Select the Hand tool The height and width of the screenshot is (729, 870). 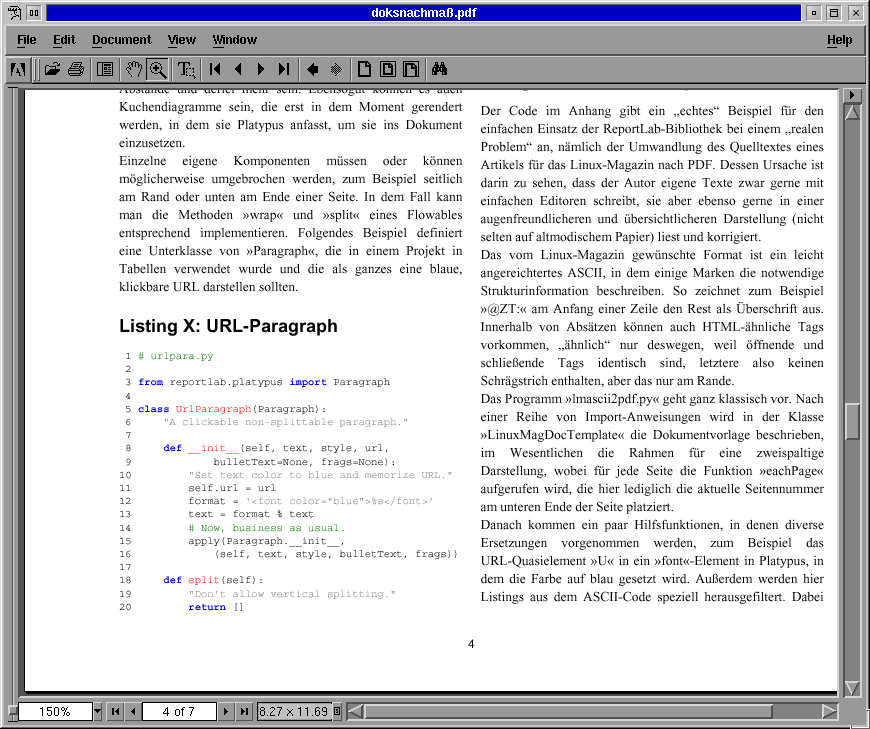134,70
